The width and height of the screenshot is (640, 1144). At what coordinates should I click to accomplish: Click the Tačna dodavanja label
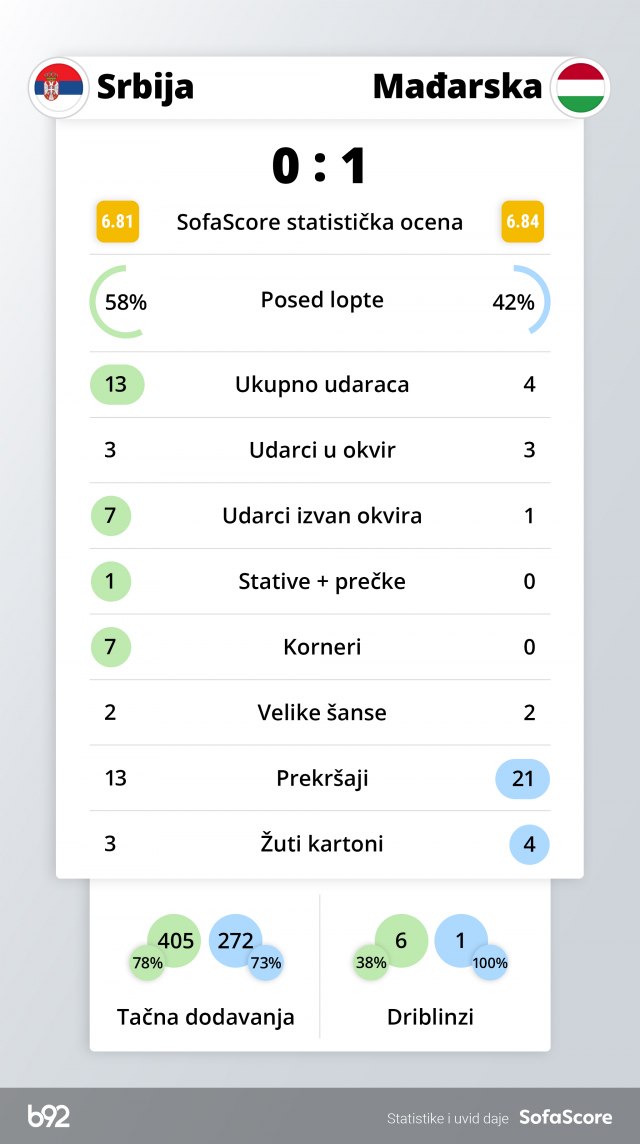(206, 1017)
